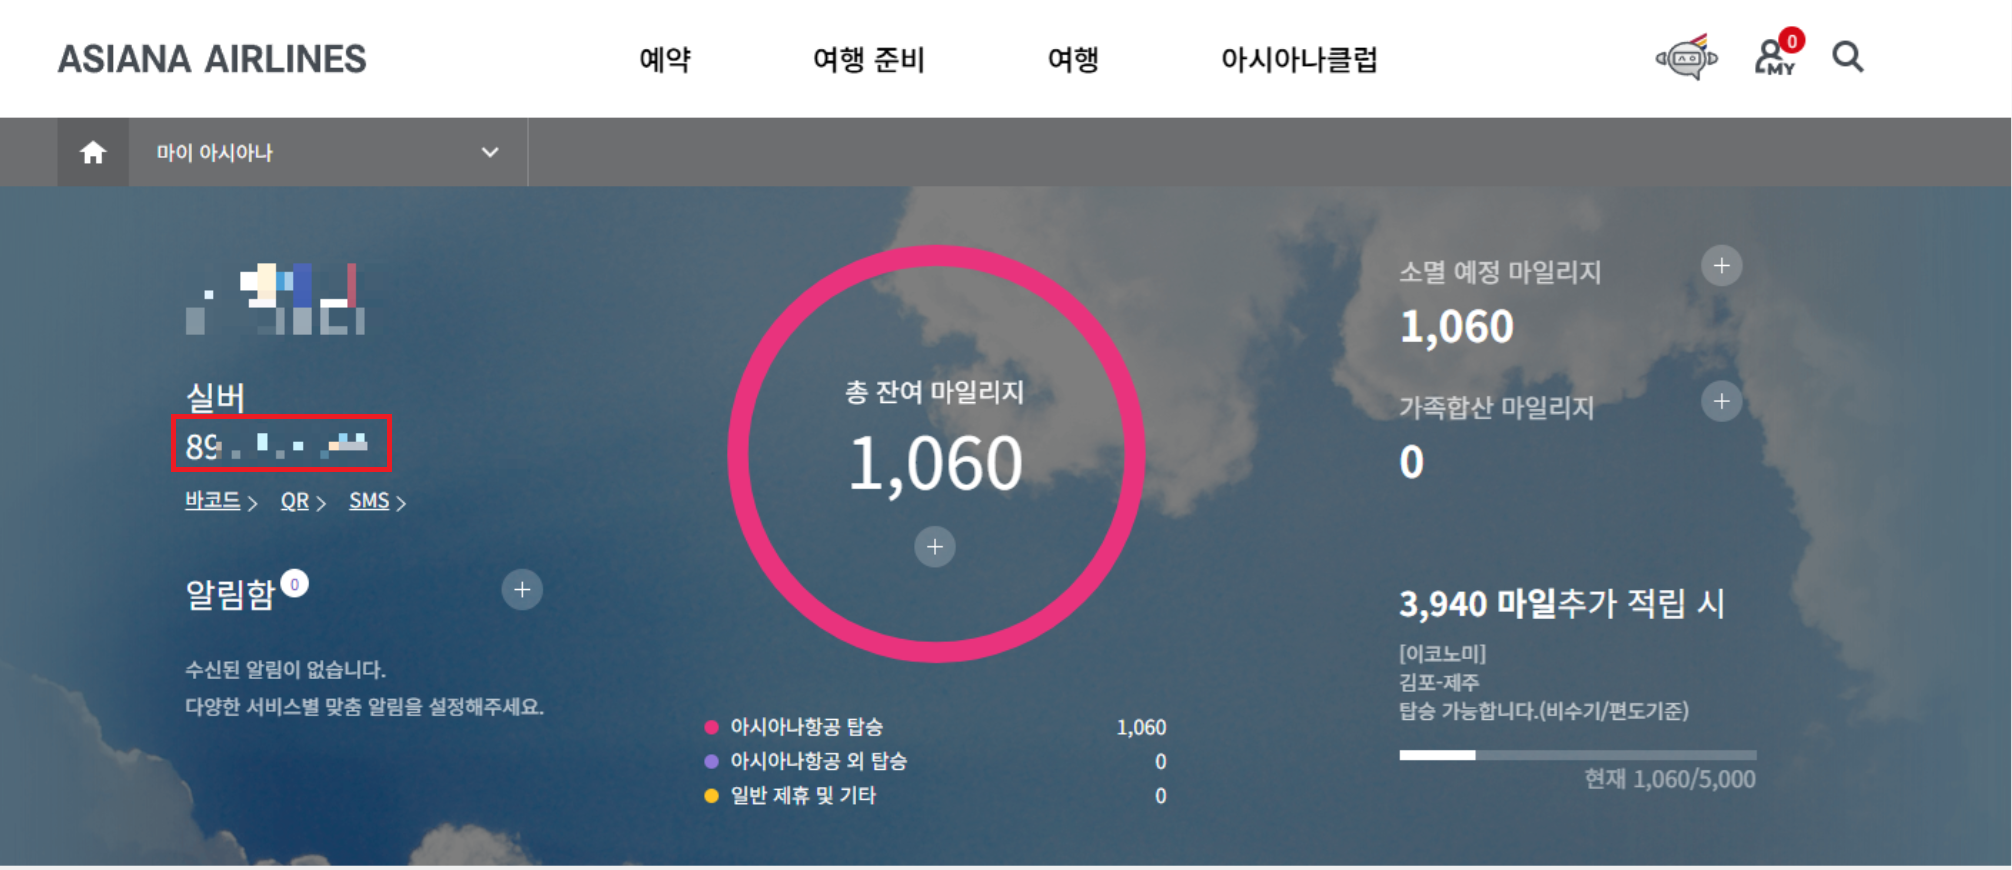Click the ASIANA AIRLINES logo
The width and height of the screenshot is (2012, 870).
(212, 59)
